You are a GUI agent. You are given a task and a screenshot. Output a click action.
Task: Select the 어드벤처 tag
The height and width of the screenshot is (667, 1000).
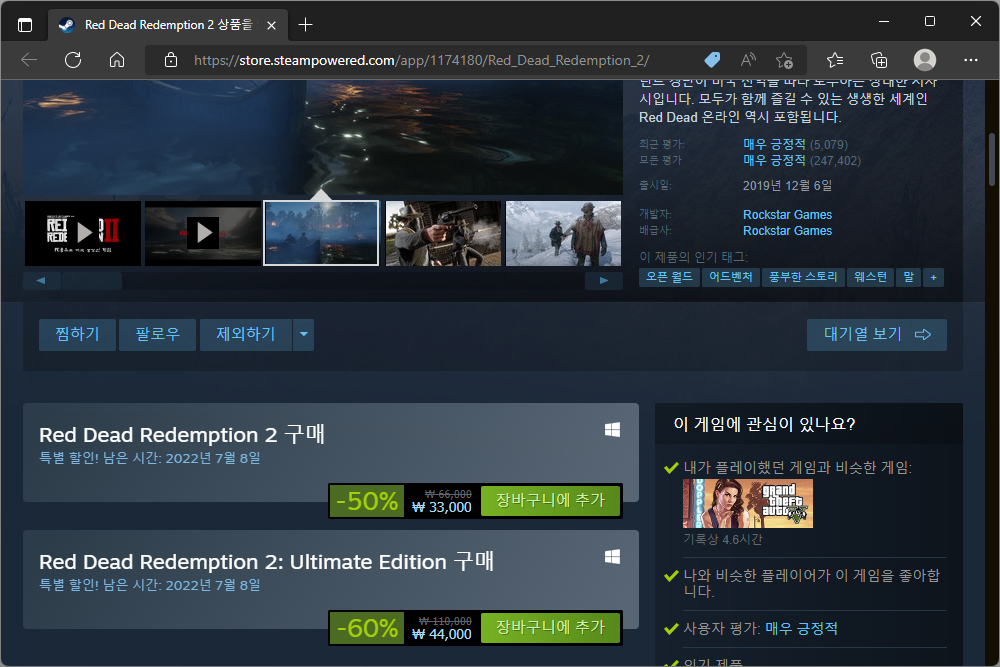coord(731,277)
